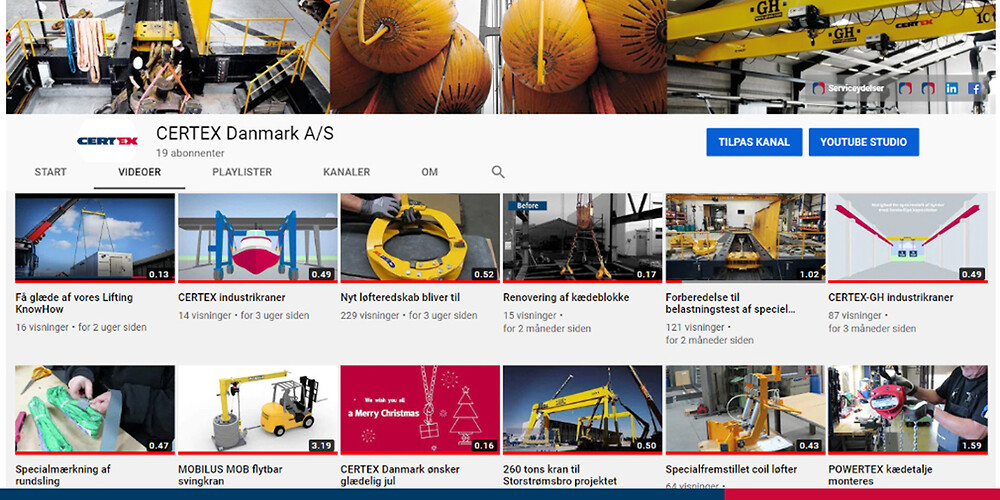Screen dimensions: 1000x500
Task: Play the Renovering af kædeblokke thumbnail
Action: (583, 238)
